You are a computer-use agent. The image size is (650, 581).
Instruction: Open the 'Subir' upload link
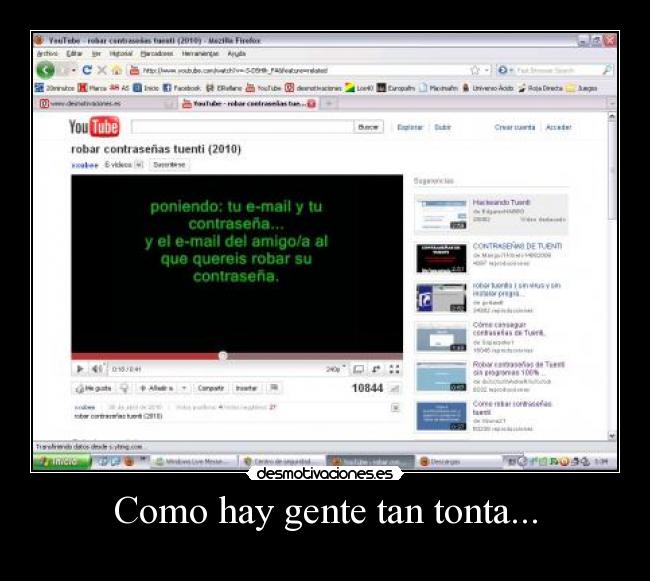point(442,127)
